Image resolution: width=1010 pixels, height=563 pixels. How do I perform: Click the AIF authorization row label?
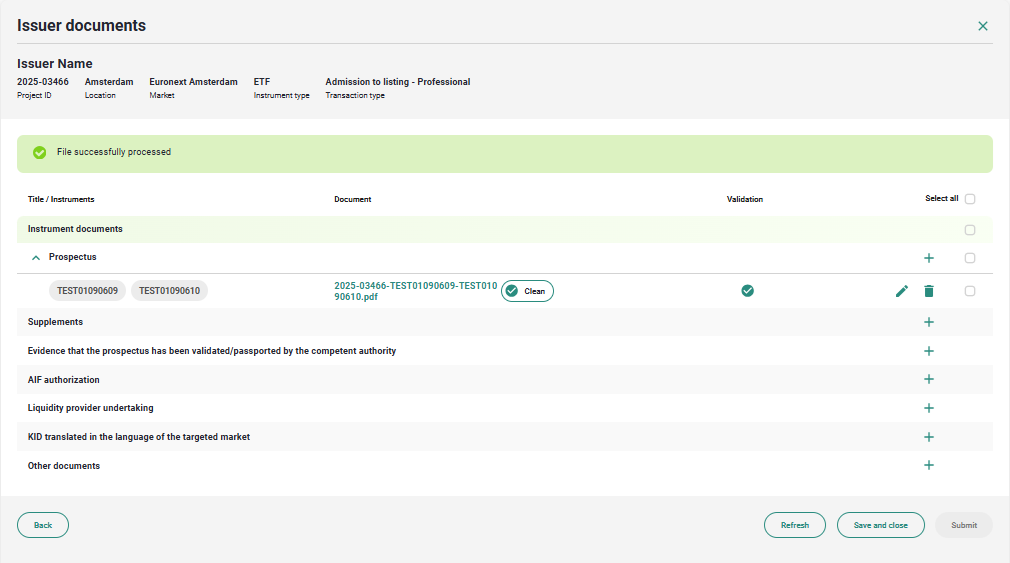coord(64,380)
